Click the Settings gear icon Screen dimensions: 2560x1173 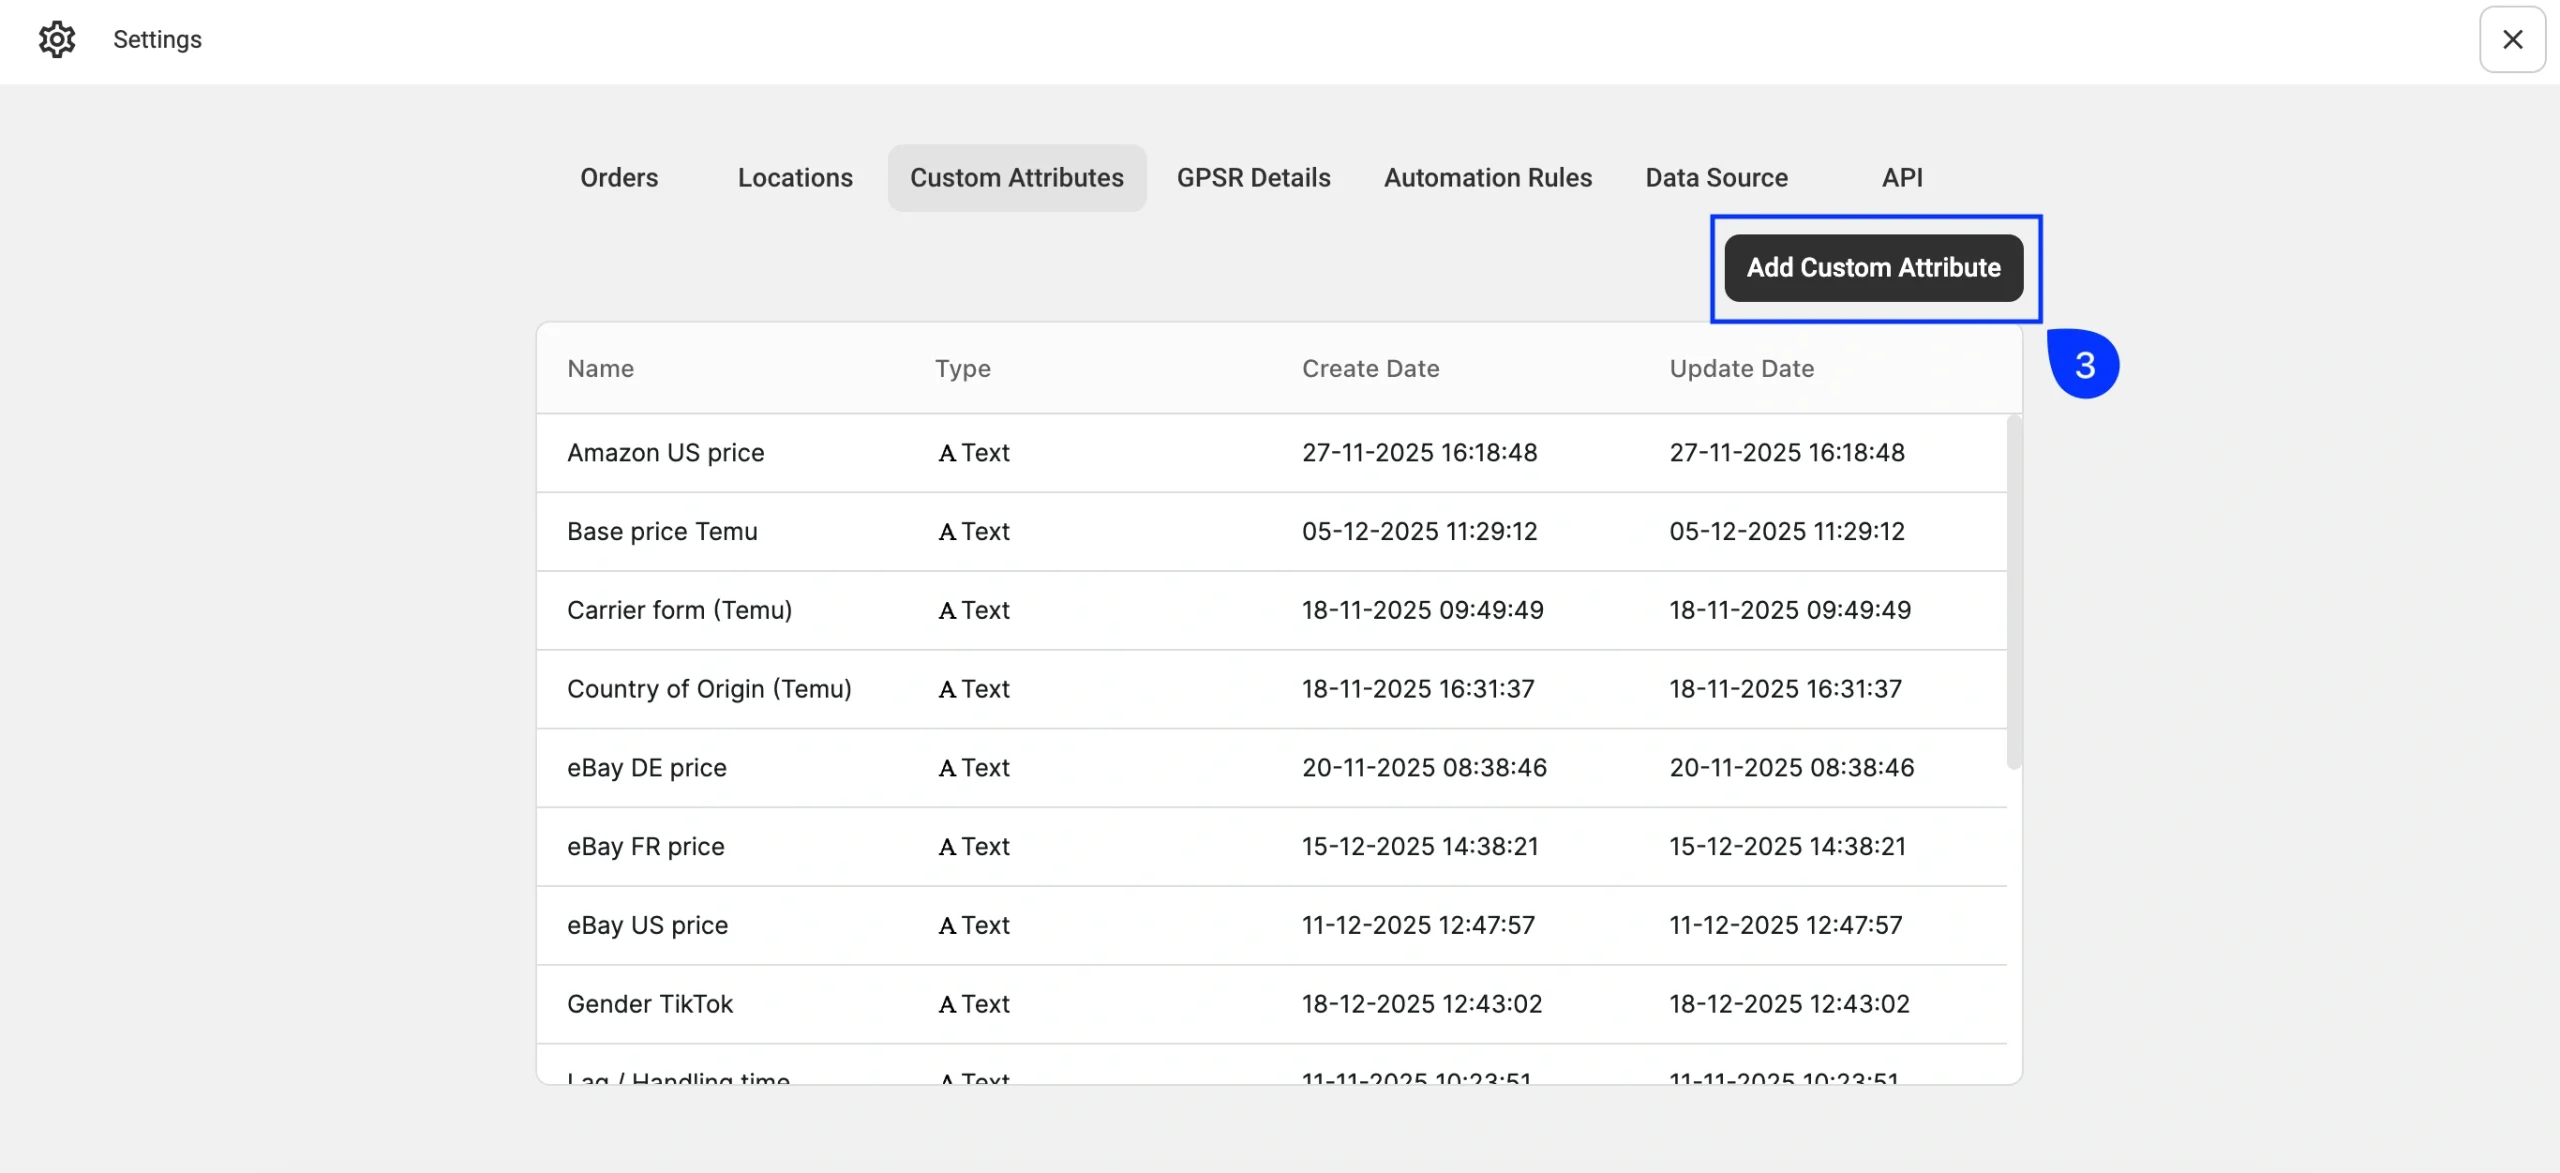pyautogui.click(x=57, y=40)
